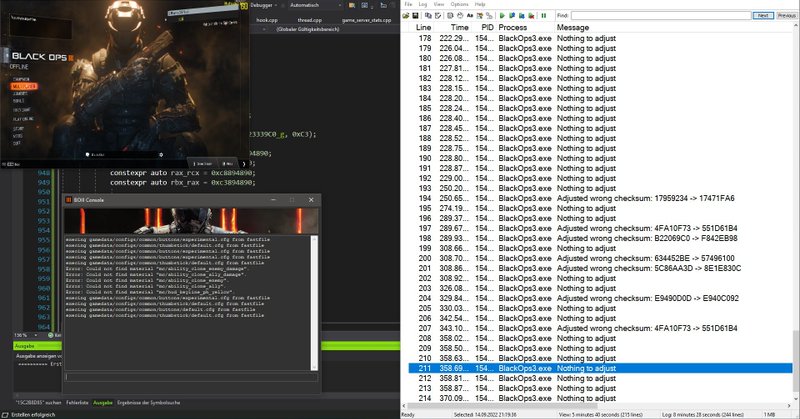Click the yellow icon left of Debugger

(x=244, y=6)
